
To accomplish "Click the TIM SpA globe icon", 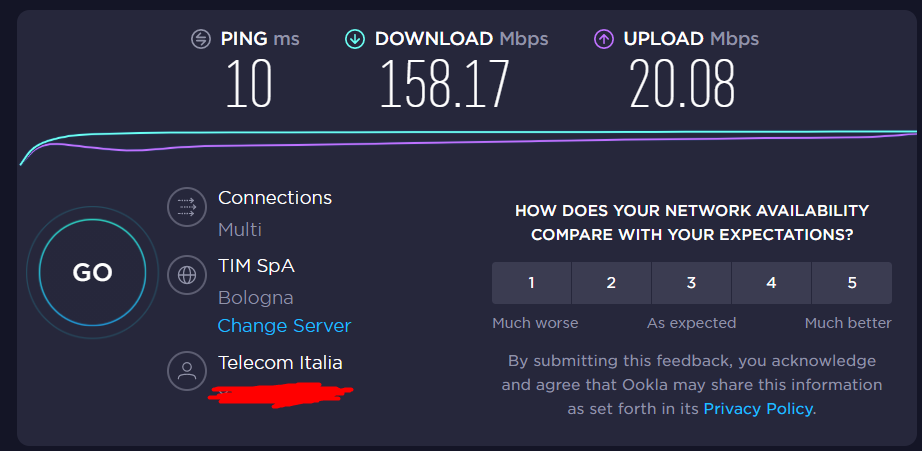I will pyautogui.click(x=186, y=274).
